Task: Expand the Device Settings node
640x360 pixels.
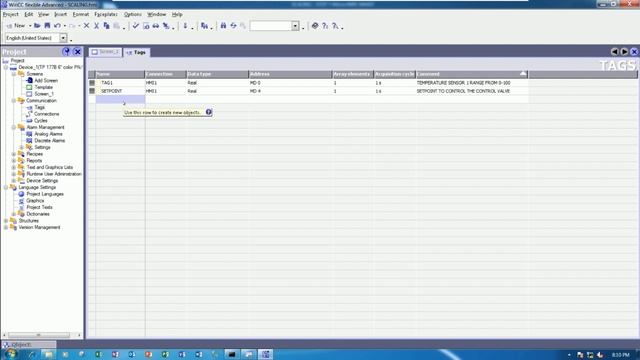Action: 13,180
